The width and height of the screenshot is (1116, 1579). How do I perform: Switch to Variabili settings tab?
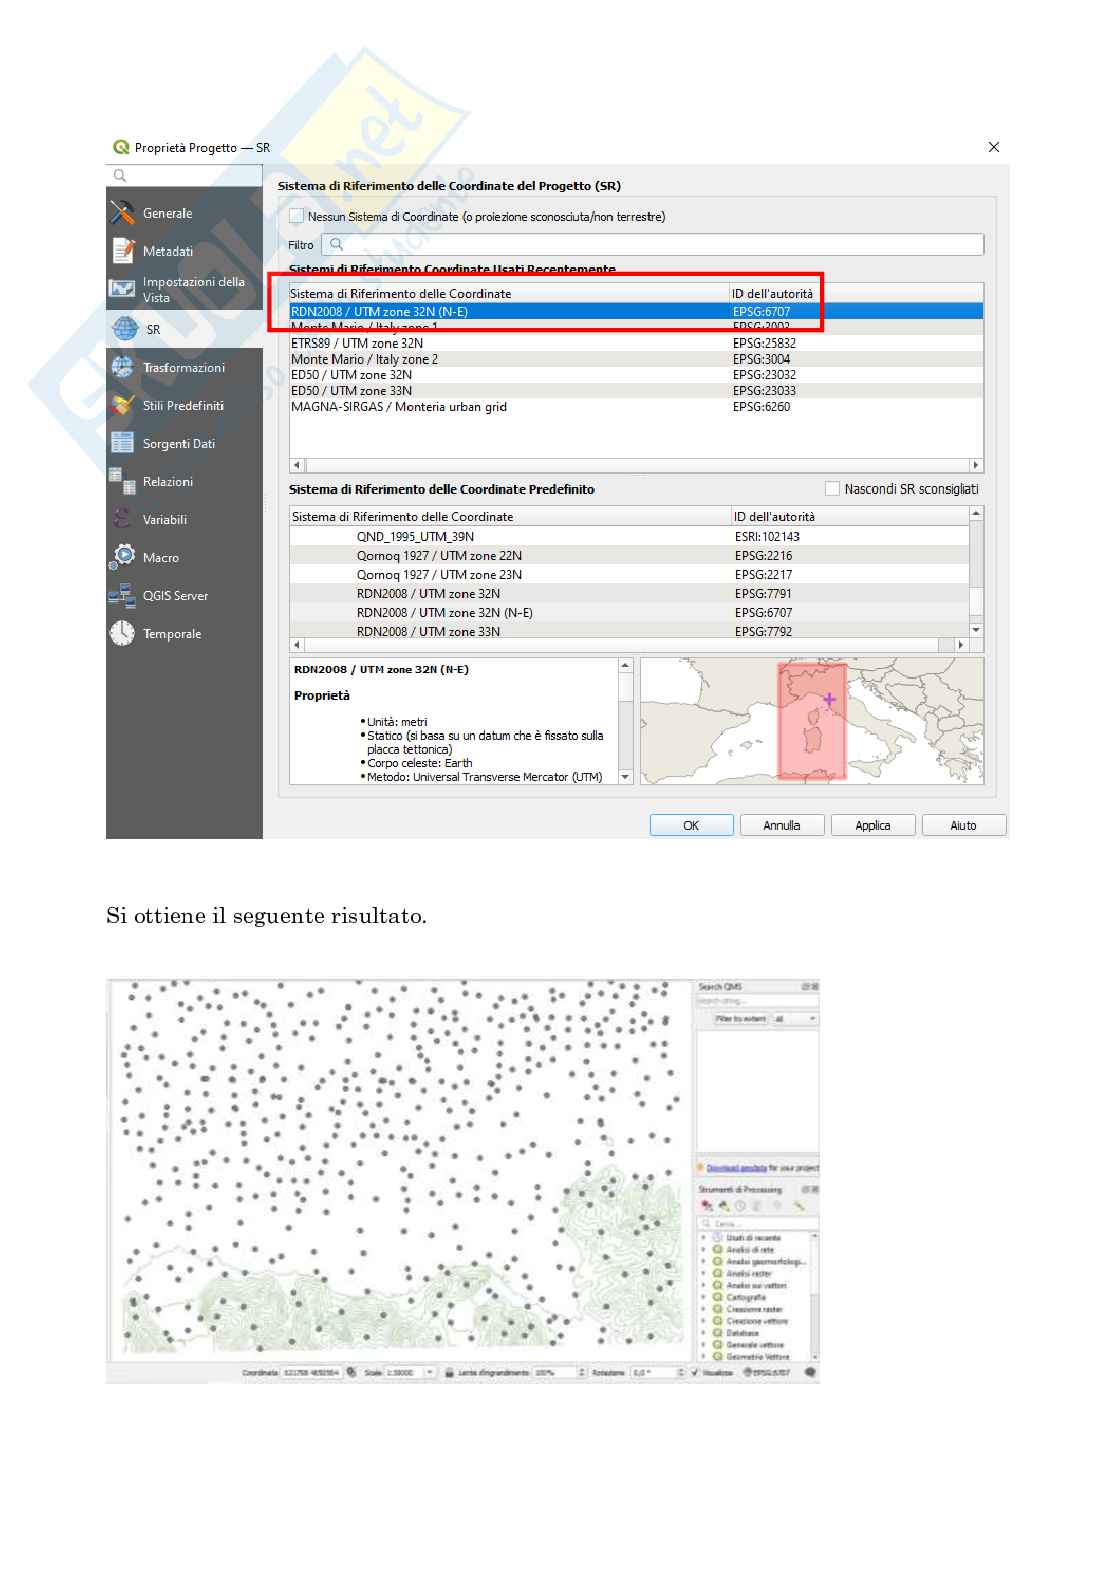[x=165, y=519]
